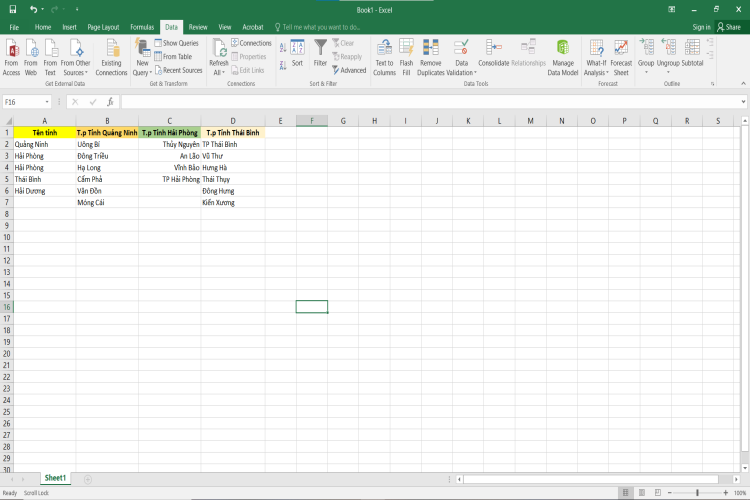Switch to Normal view in status bar
The height and width of the screenshot is (500, 750).
point(625,492)
